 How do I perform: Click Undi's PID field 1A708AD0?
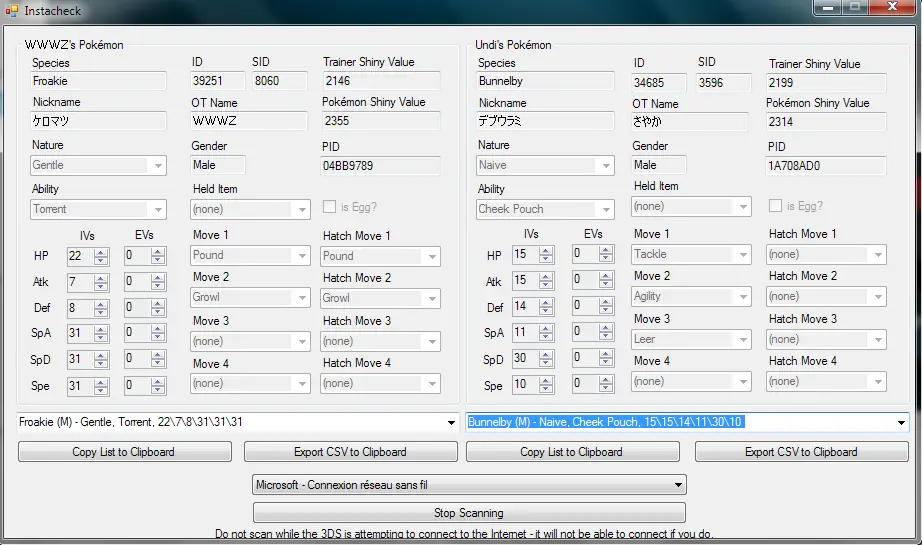click(826, 166)
